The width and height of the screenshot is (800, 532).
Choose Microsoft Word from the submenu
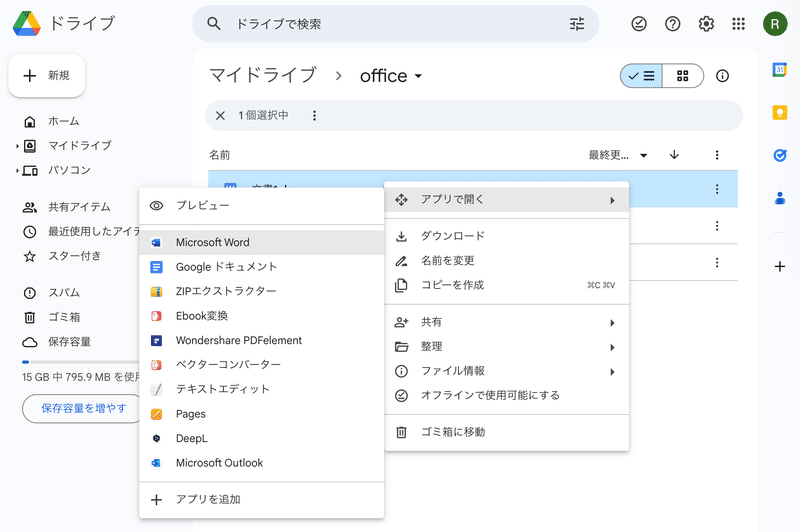pyautogui.click(x=213, y=243)
